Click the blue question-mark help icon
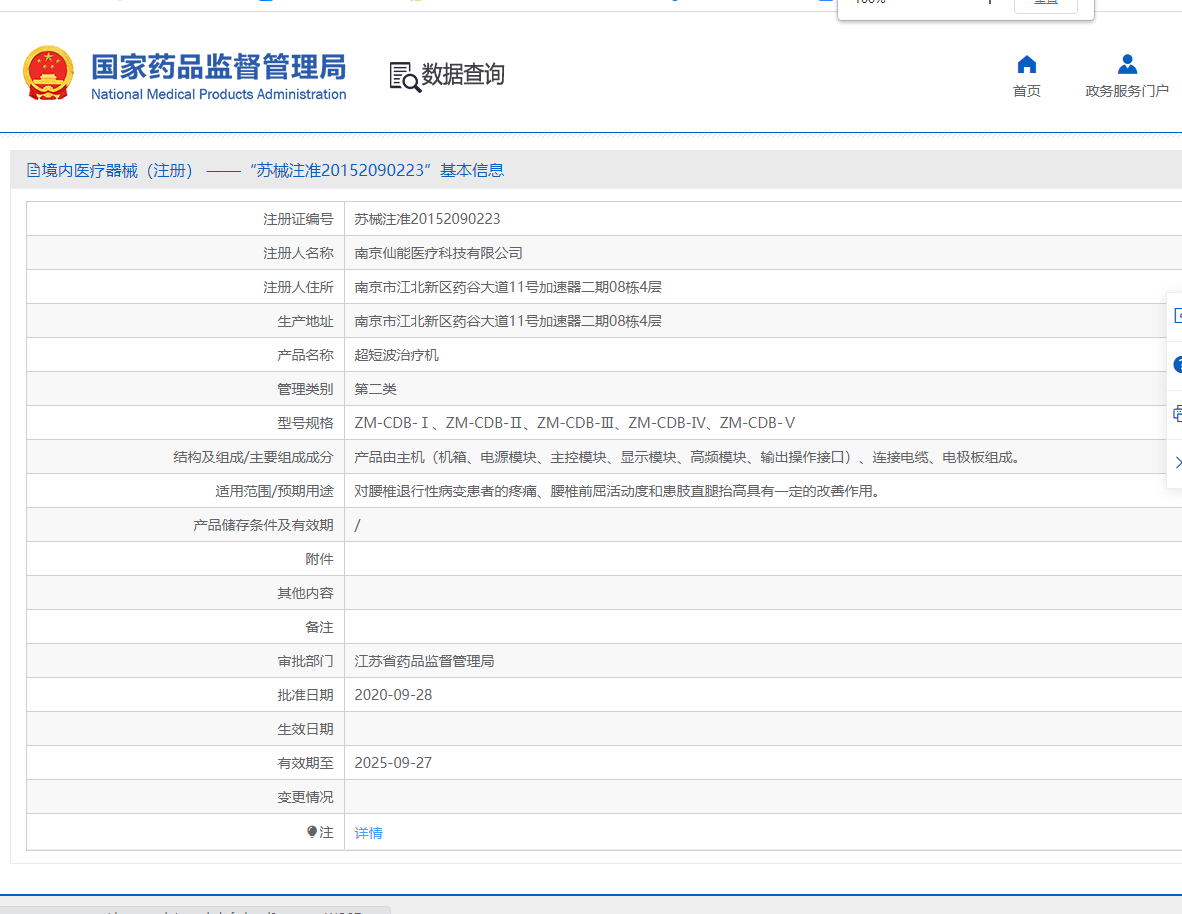This screenshot has width=1182, height=914. click(x=1177, y=365)
